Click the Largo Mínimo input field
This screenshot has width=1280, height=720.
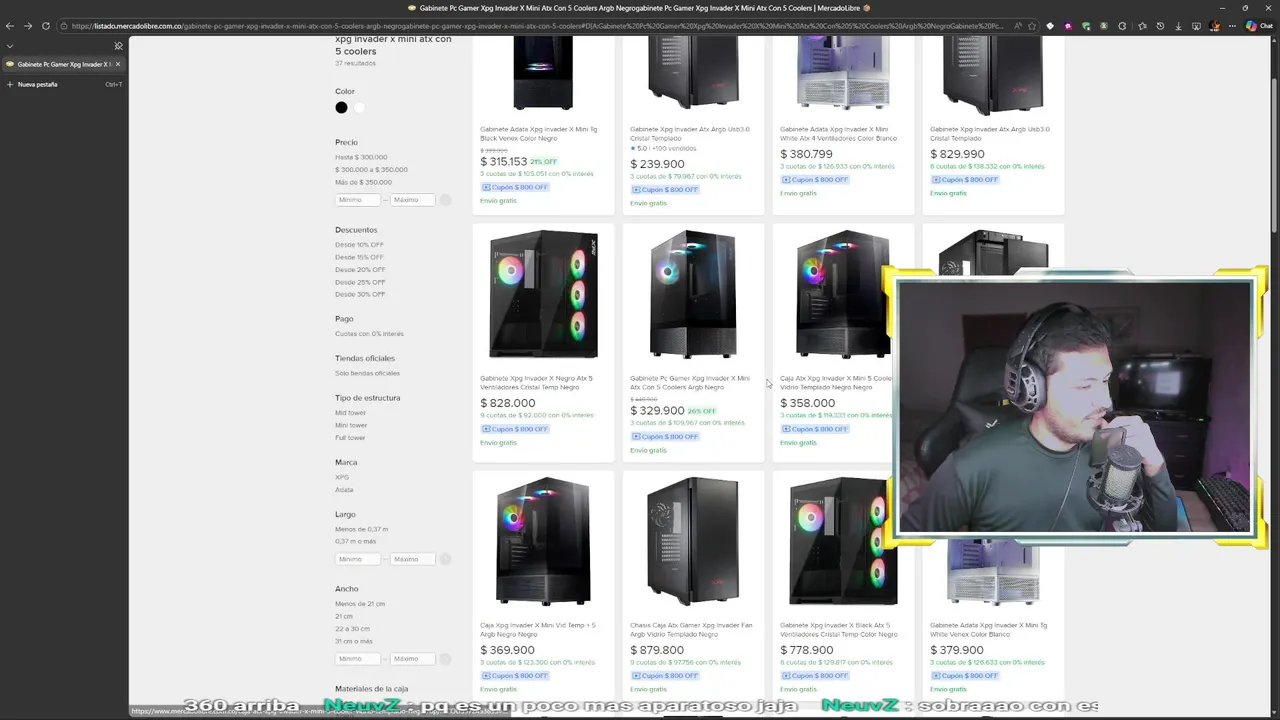[x=357, y=559]
